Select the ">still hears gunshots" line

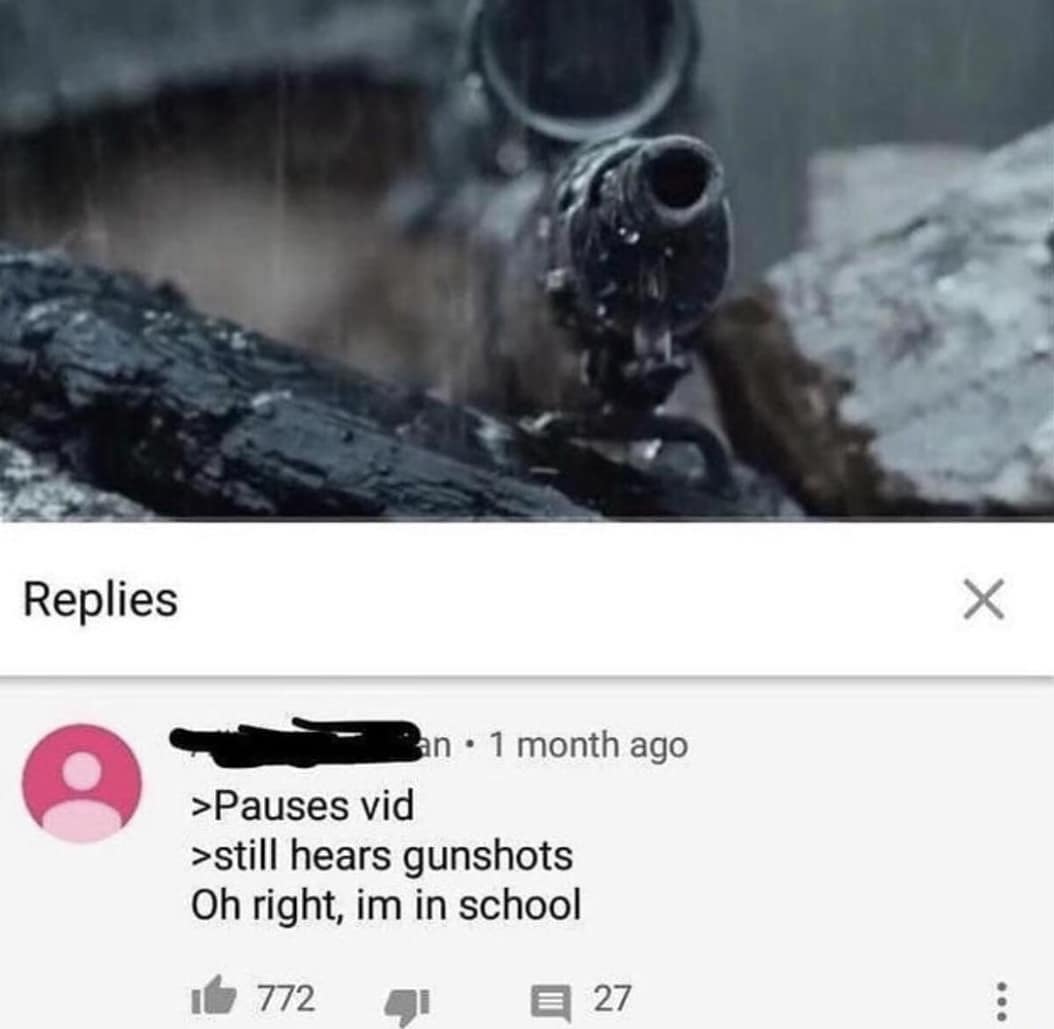[x=382, y=856]
